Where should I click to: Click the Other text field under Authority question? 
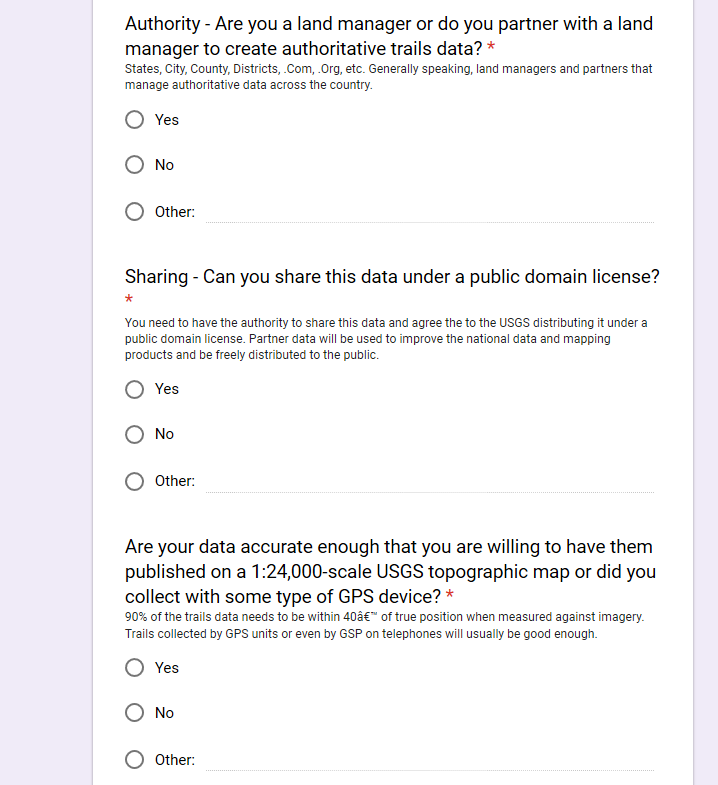(430, 212)
